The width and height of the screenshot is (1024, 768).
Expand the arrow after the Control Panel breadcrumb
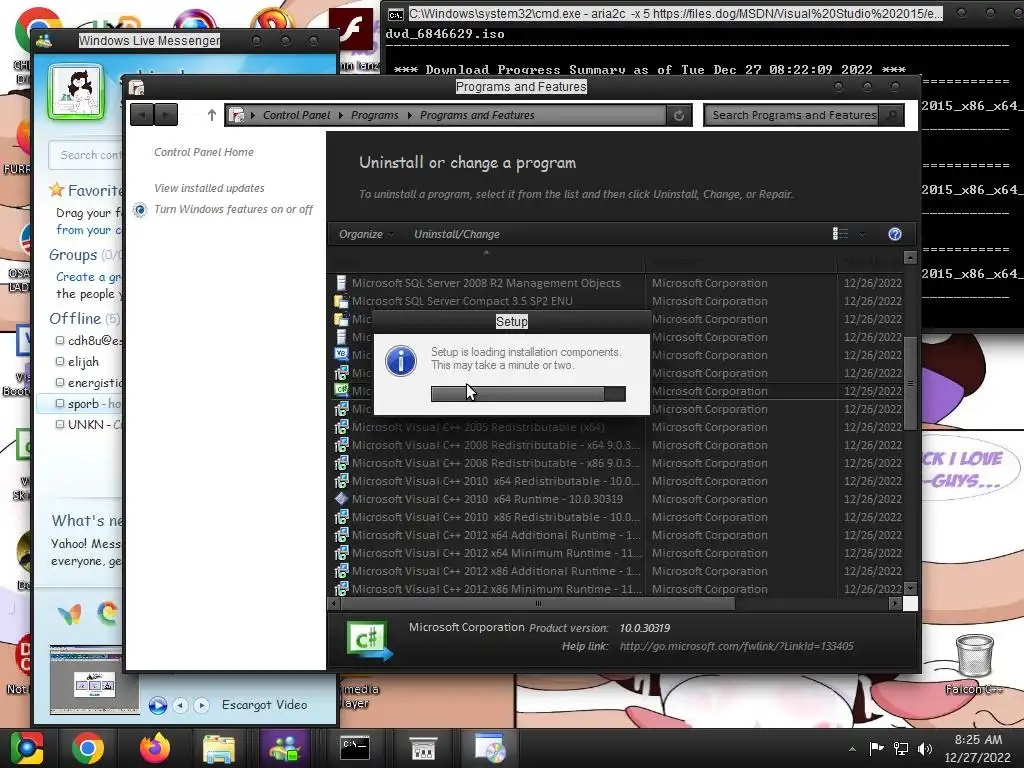[341, 116]
